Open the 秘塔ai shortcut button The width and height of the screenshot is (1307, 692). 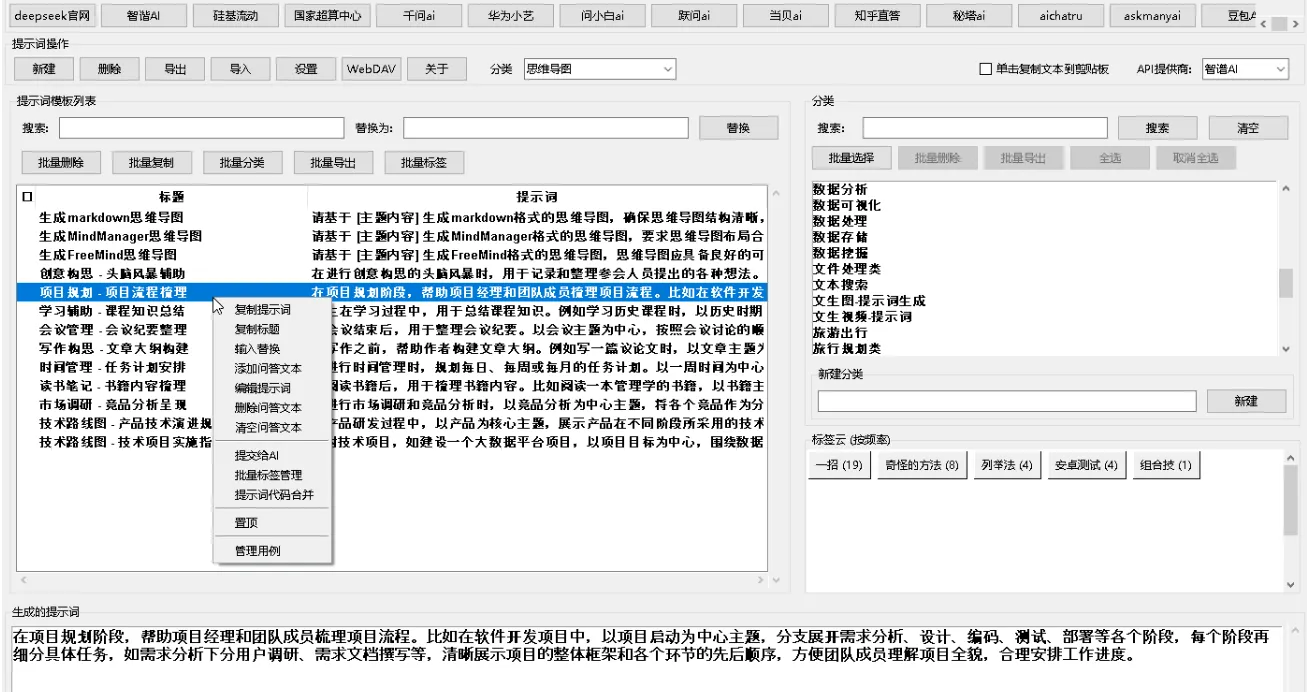click(970, 16)
